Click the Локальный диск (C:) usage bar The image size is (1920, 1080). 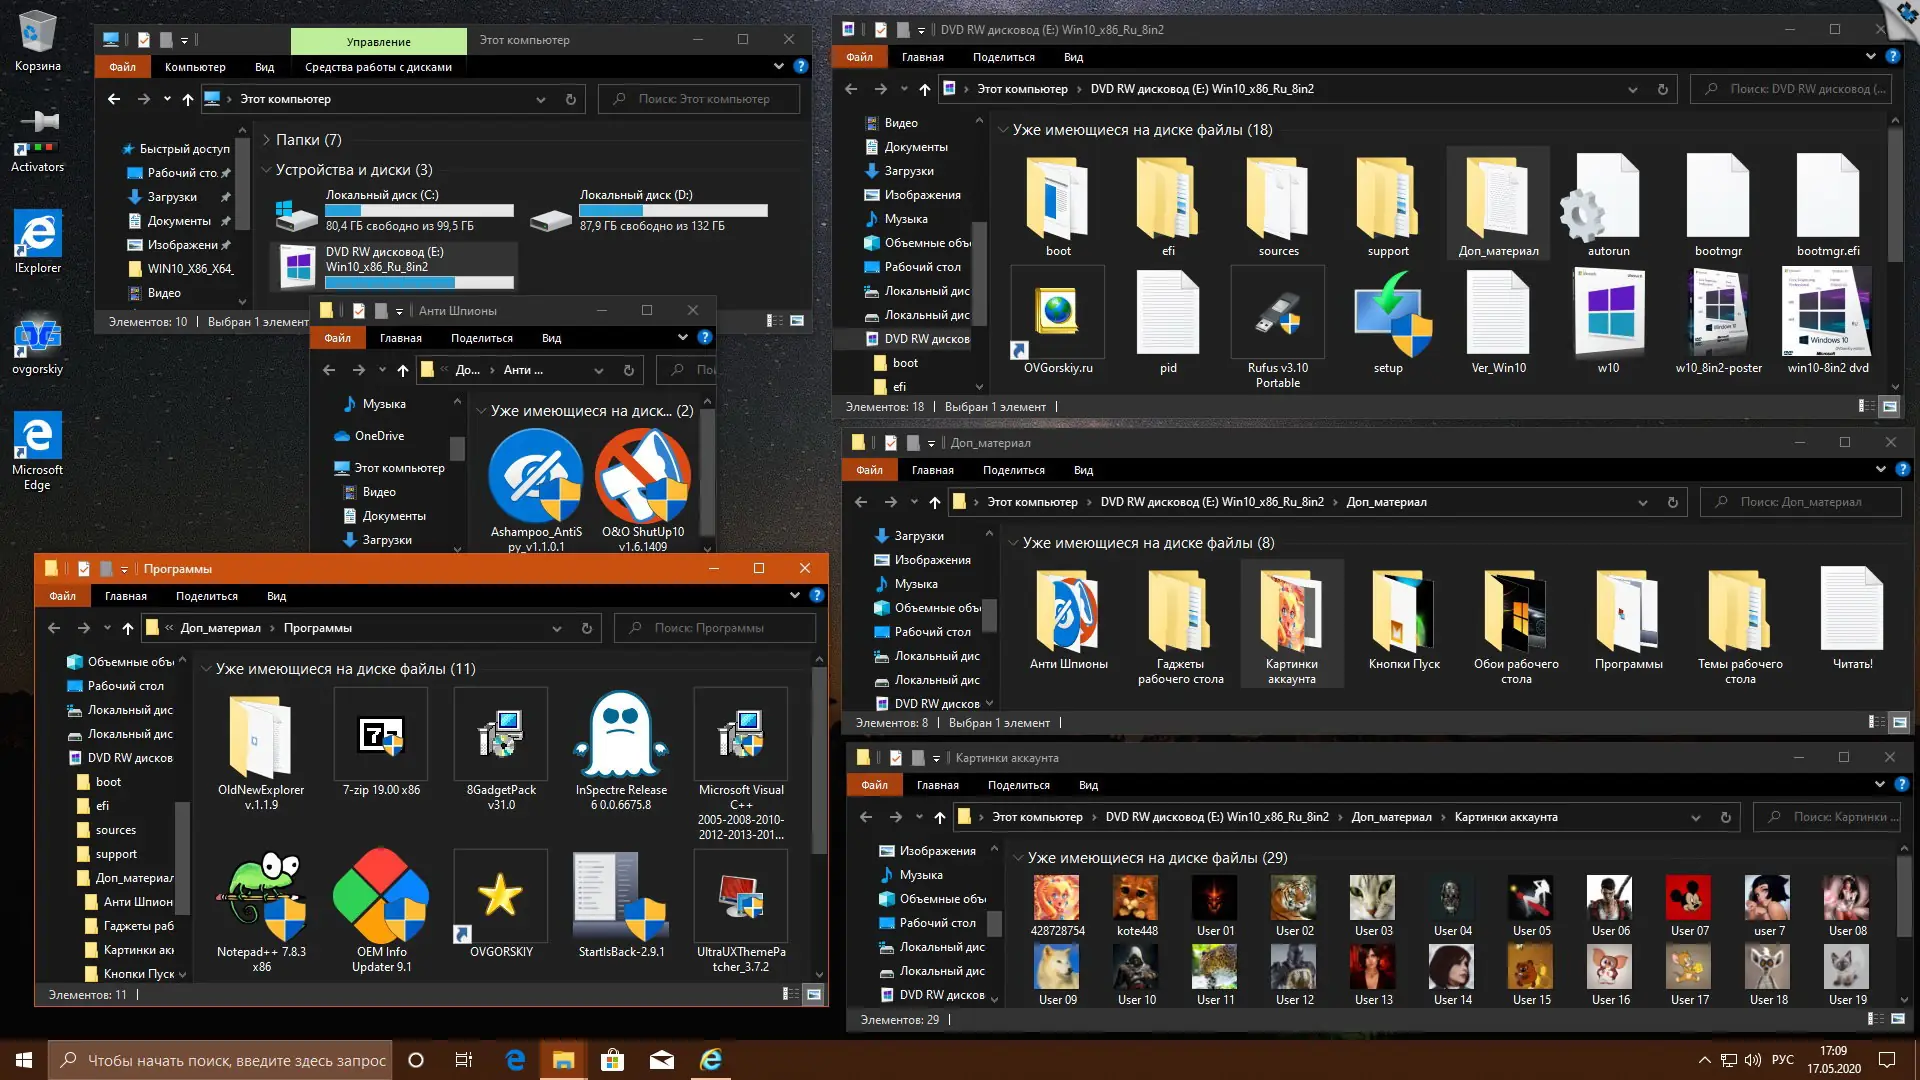(419, 211)
